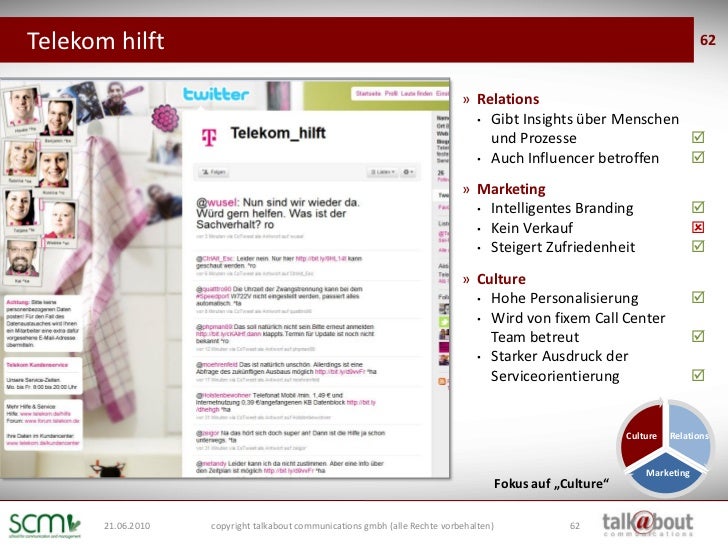Click the orange RSS icon in the Twitter sidebar
Screen dimensions: 728x546
pyautogui.click(x=442, y=382)
